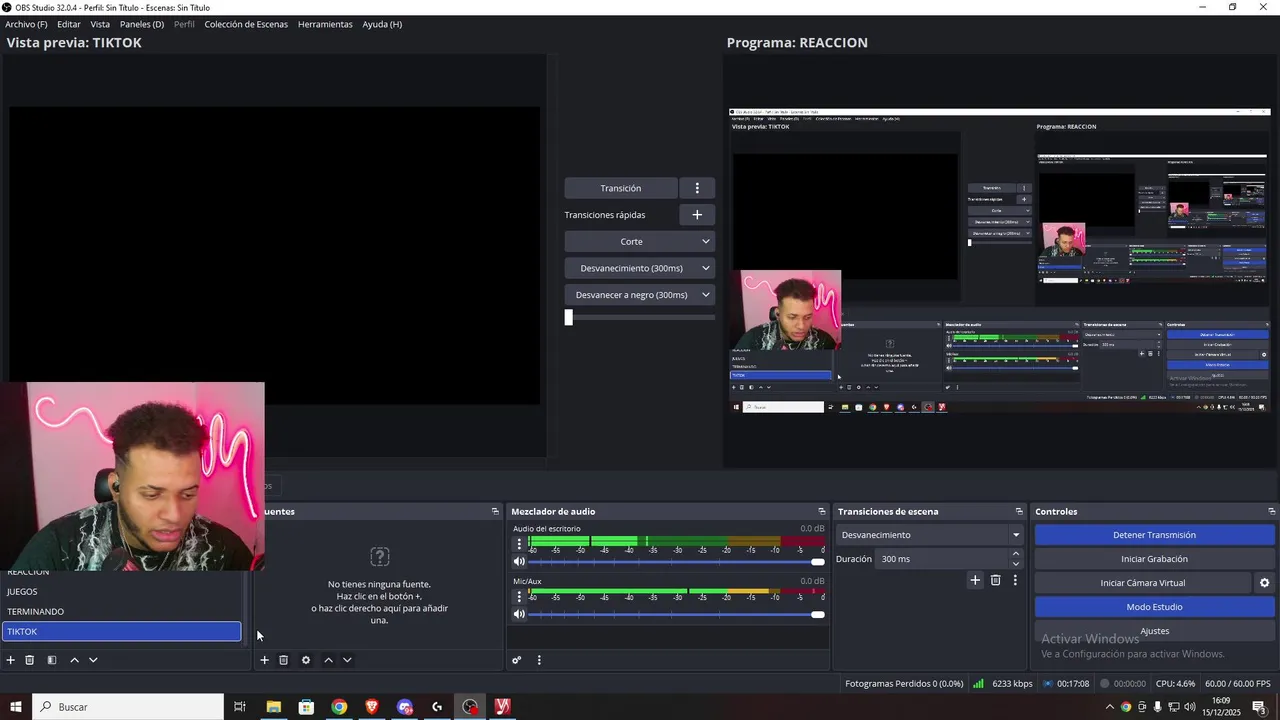Add a quick transition with plus button

697,215
